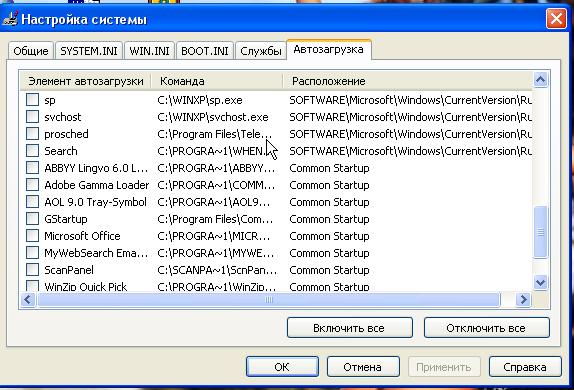Viewport: 574px width, 390px height.
Task: Select the BOOT.INI tab
Action: [205, 51]
